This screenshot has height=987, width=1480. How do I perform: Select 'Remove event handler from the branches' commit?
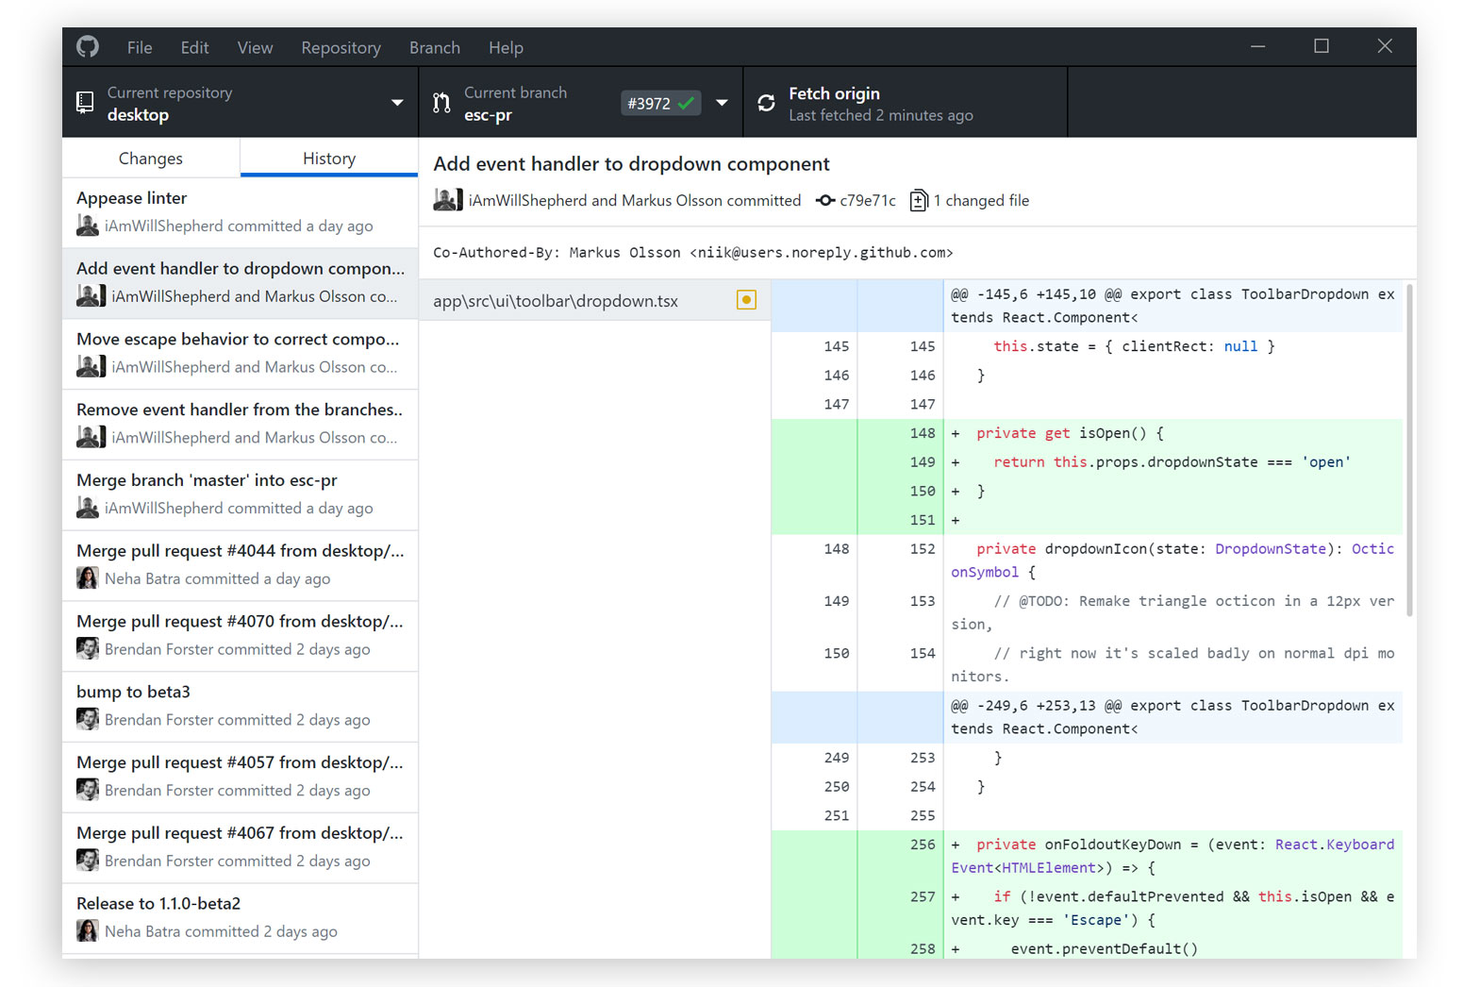point(240,424)
